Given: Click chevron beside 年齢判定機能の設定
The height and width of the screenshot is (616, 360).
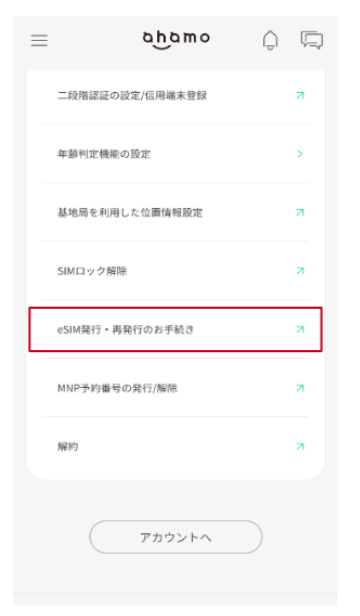Looking at the screenshot, I should [x=300, y=154].
